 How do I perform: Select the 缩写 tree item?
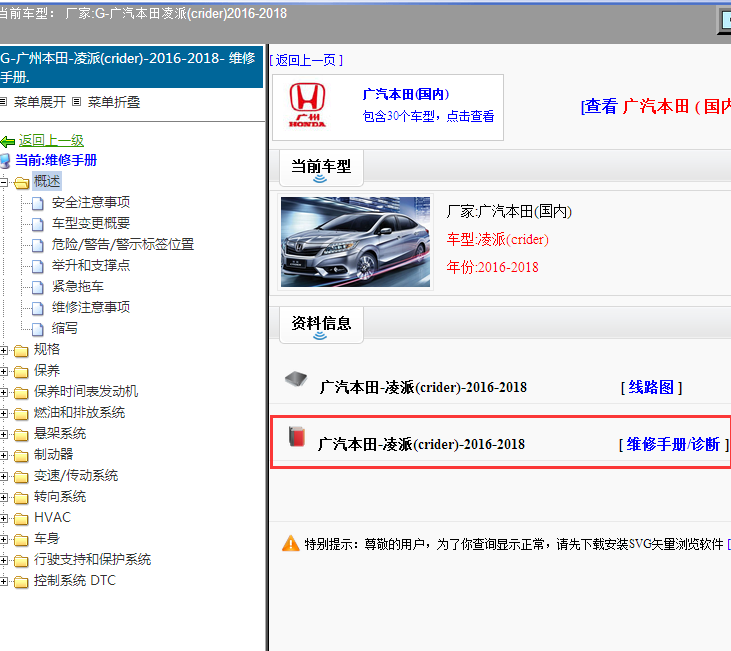coord(65,328)
